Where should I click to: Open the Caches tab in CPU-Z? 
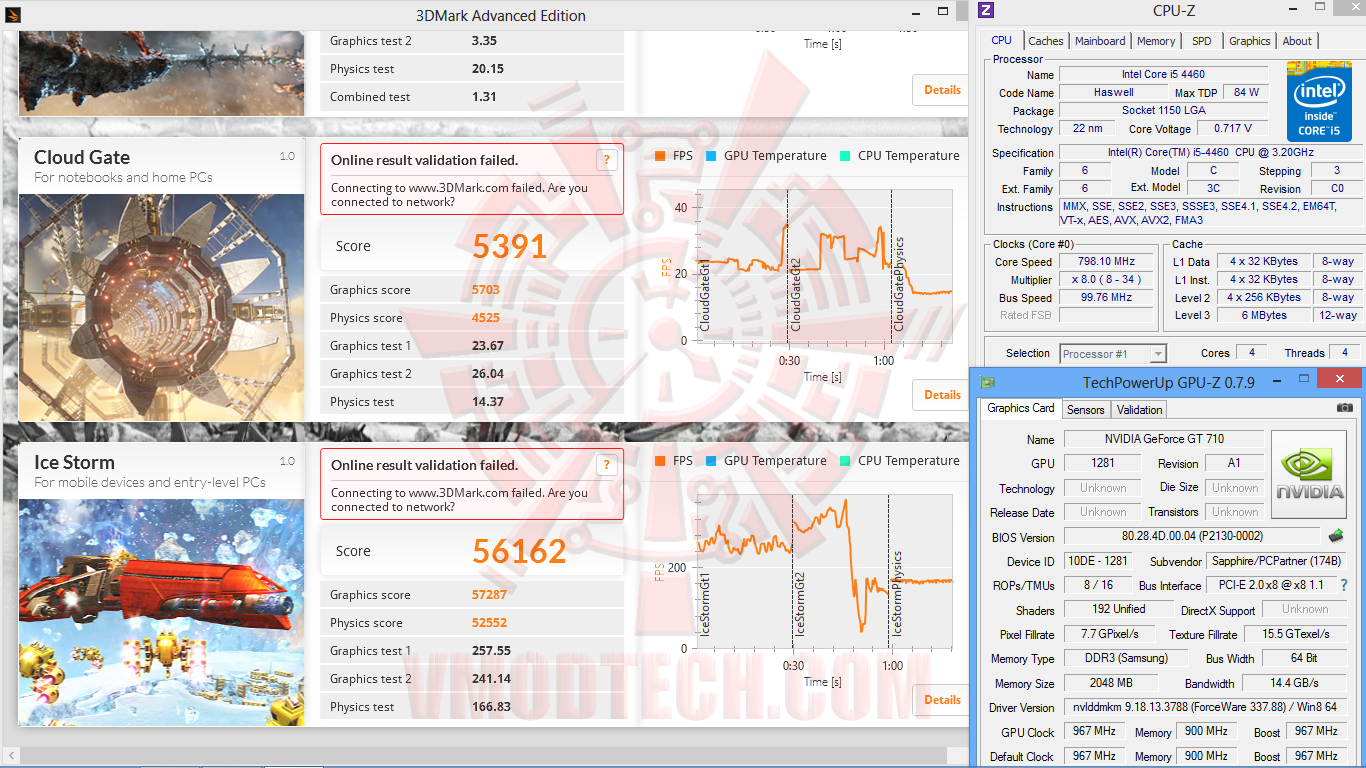tap(1046, 41)
